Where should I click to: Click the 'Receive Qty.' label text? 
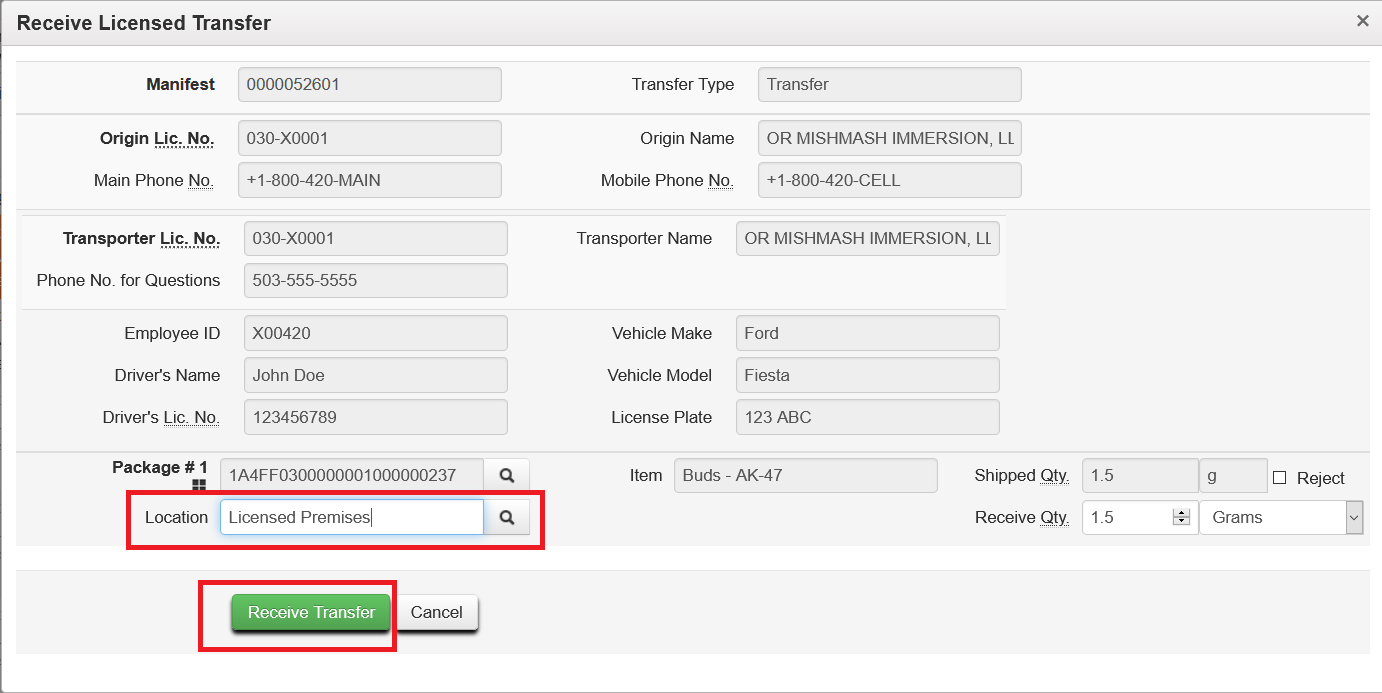1022,518
